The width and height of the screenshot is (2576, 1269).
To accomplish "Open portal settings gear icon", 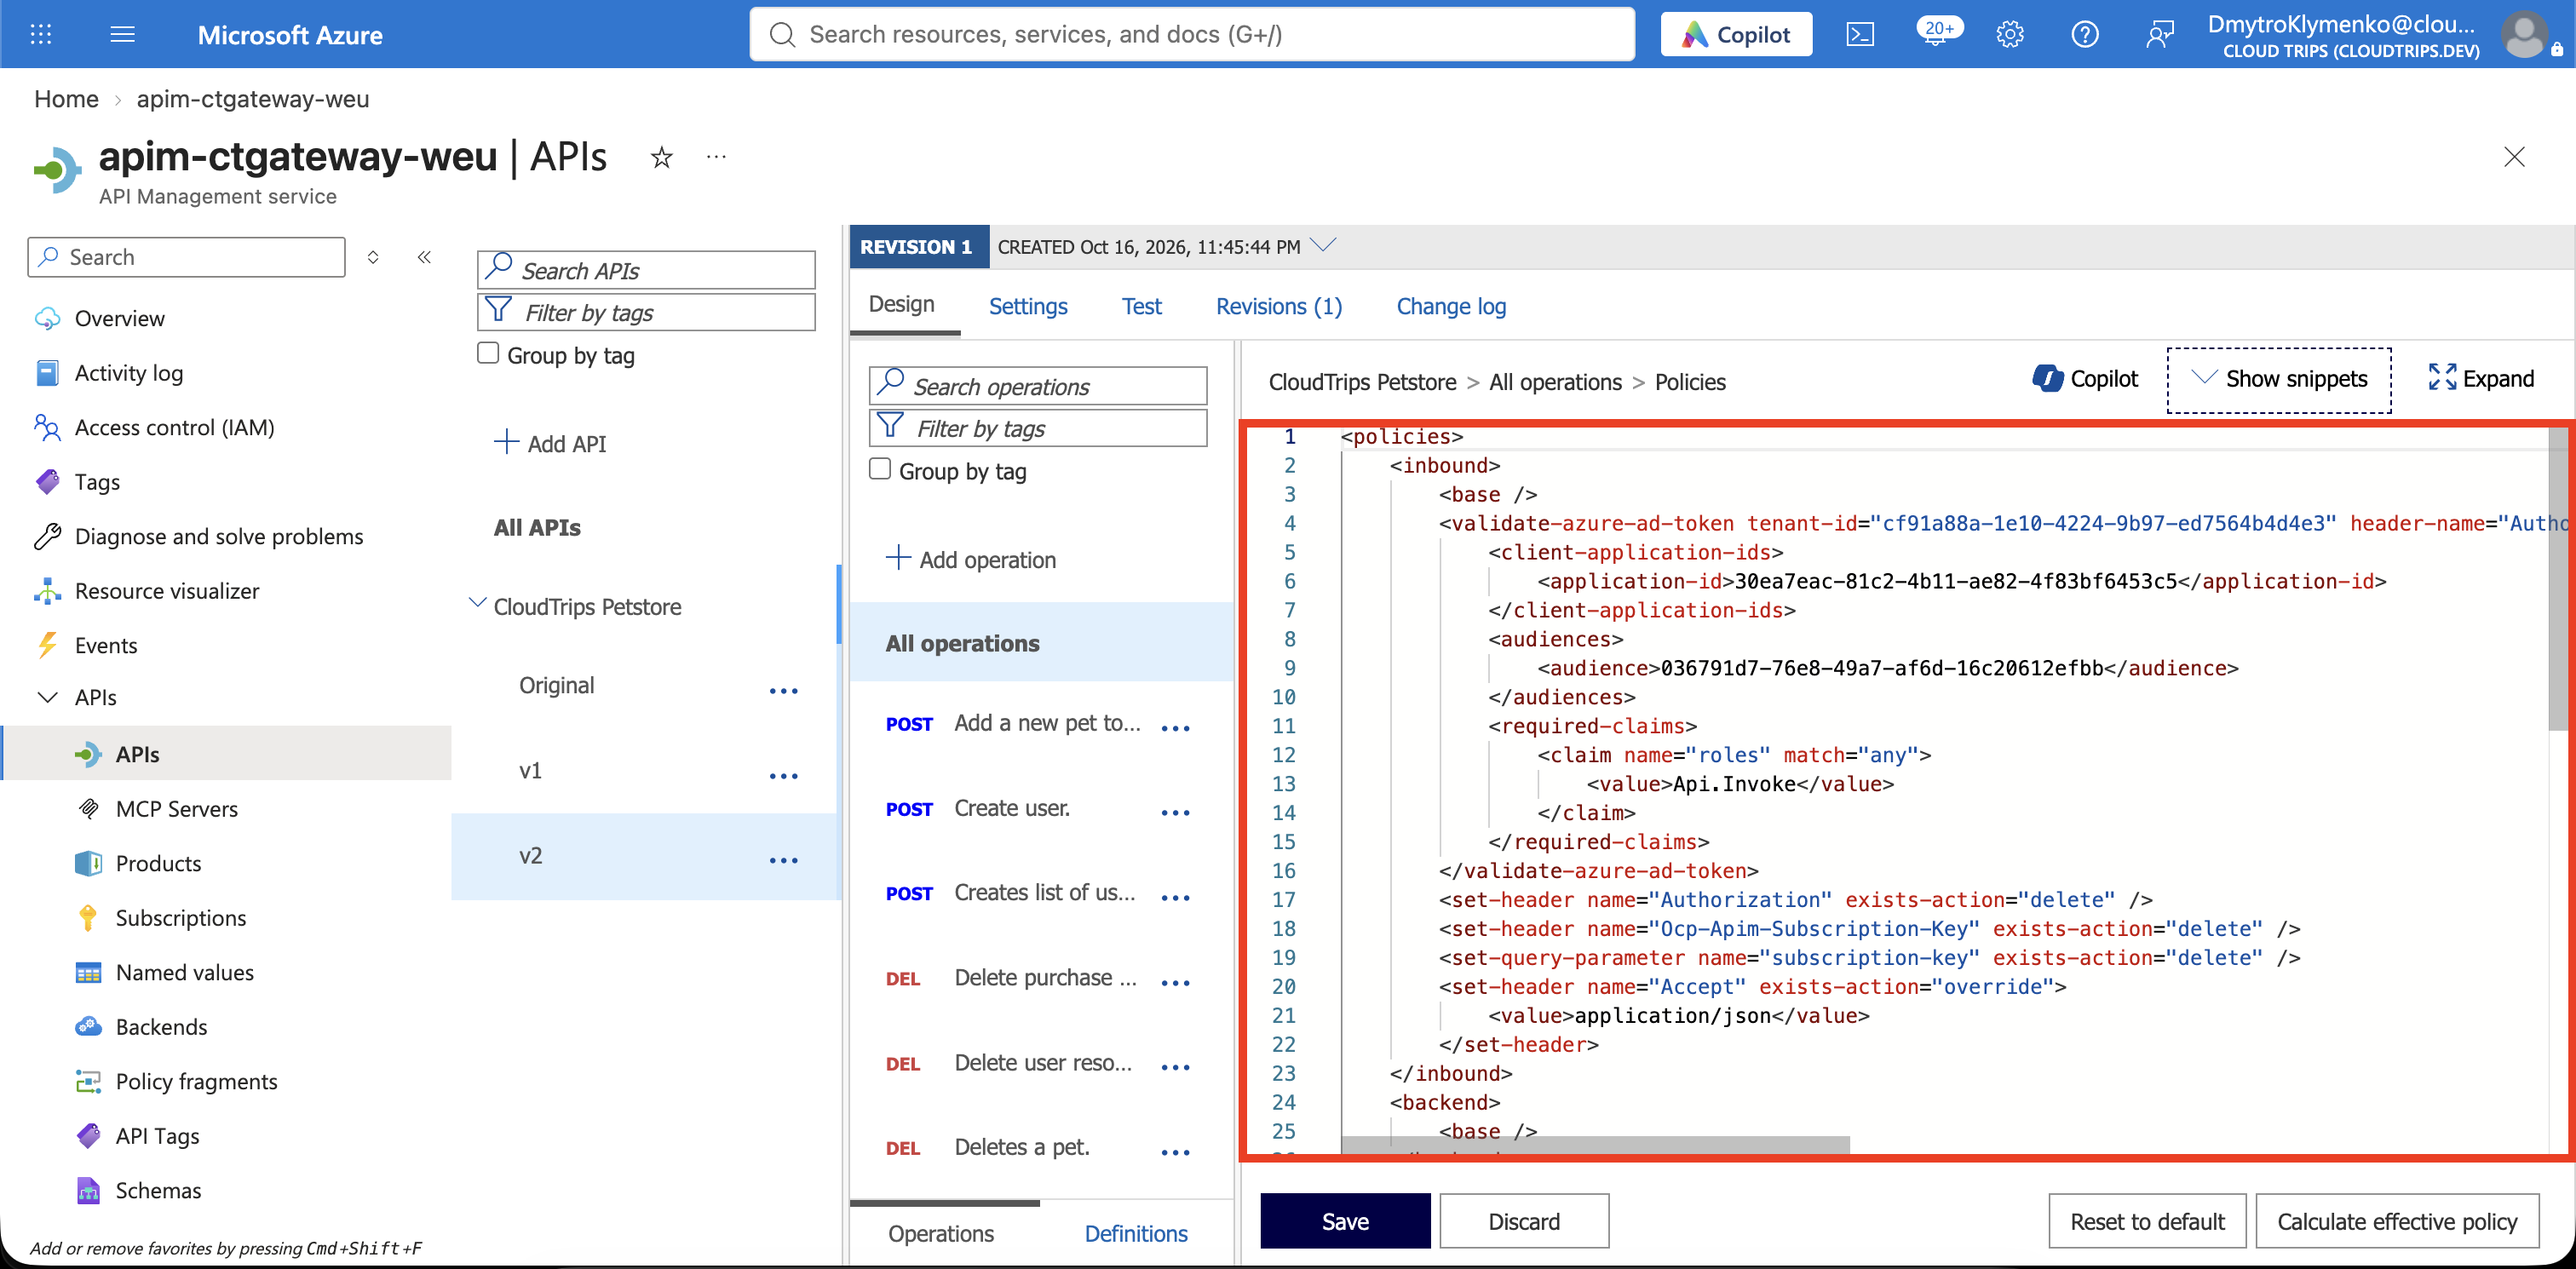I will pyautogui.click(x=2010, y=34).
